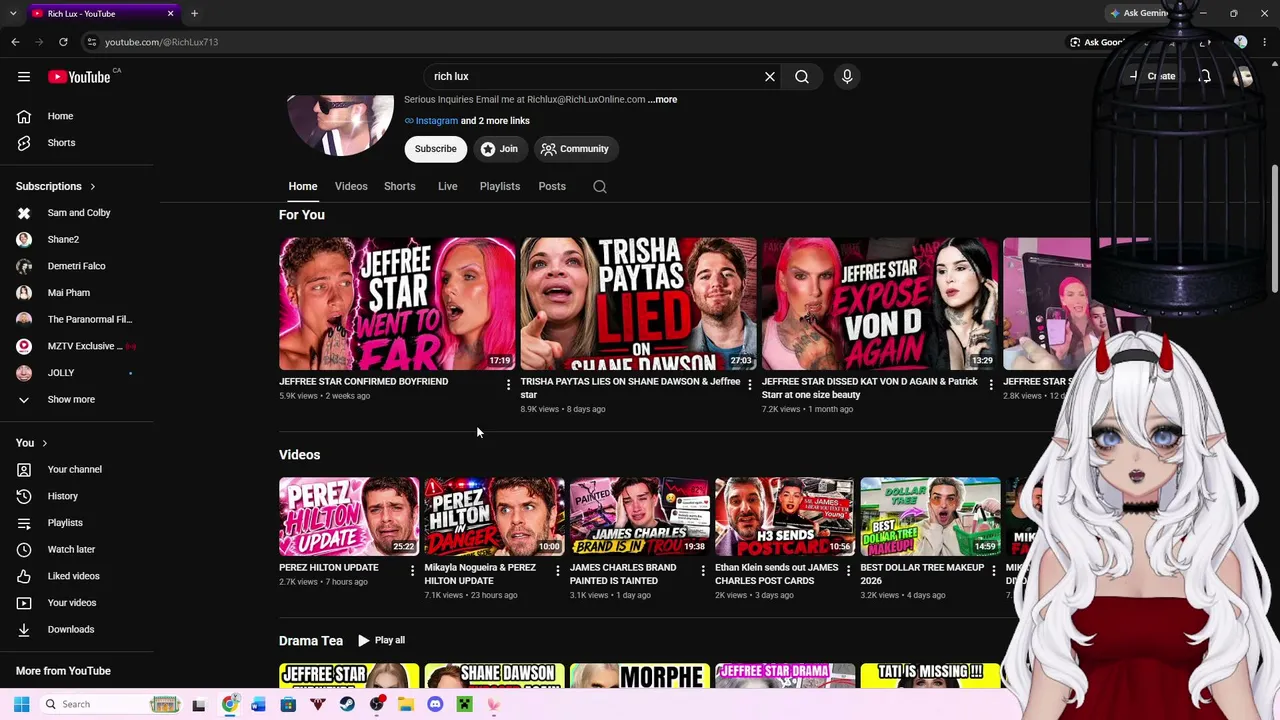Expand channel description with '...more'
The image size is (1280, 720).
tap(662, 100)
